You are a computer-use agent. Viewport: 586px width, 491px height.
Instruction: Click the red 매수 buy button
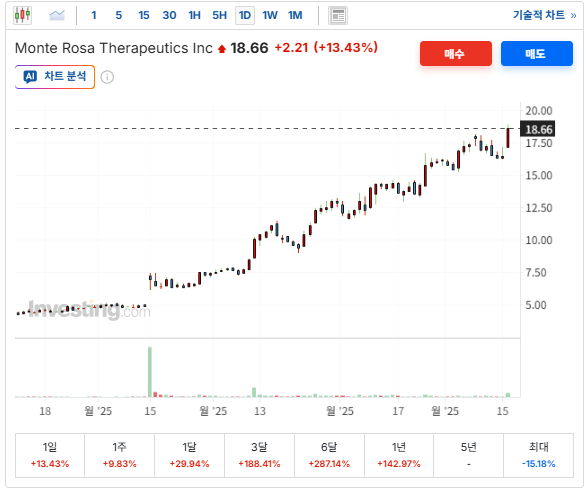pyautogui.click(x=456, y=53)
